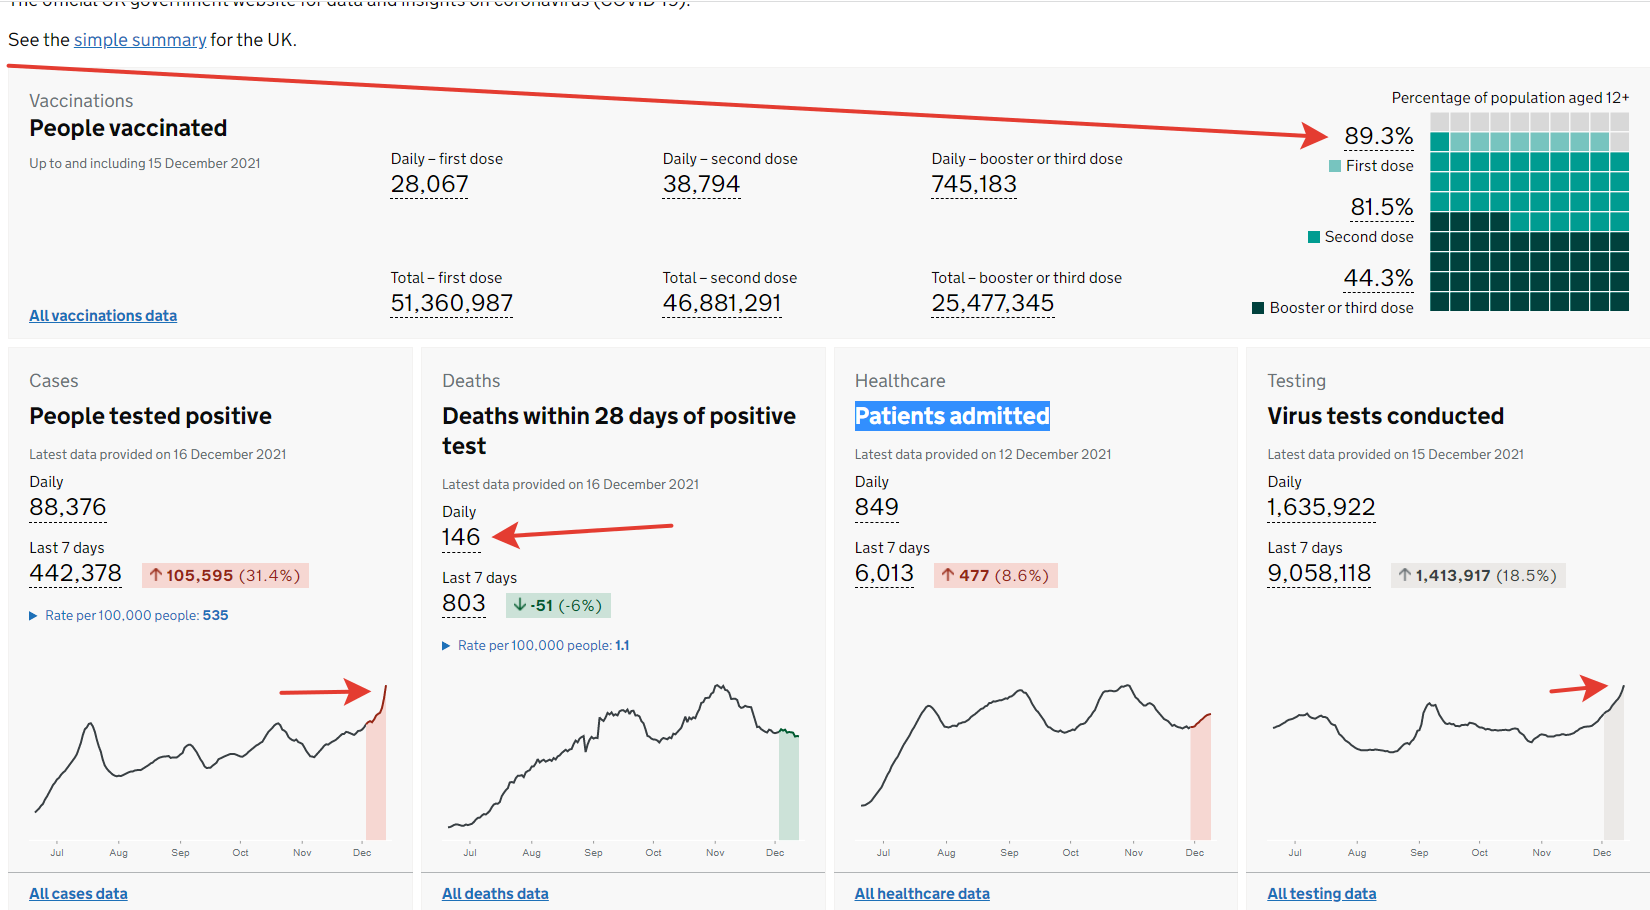The width and height of the screenshot is (1650, 910).
Task: Open All testing data link
Action: [1322, 894]
